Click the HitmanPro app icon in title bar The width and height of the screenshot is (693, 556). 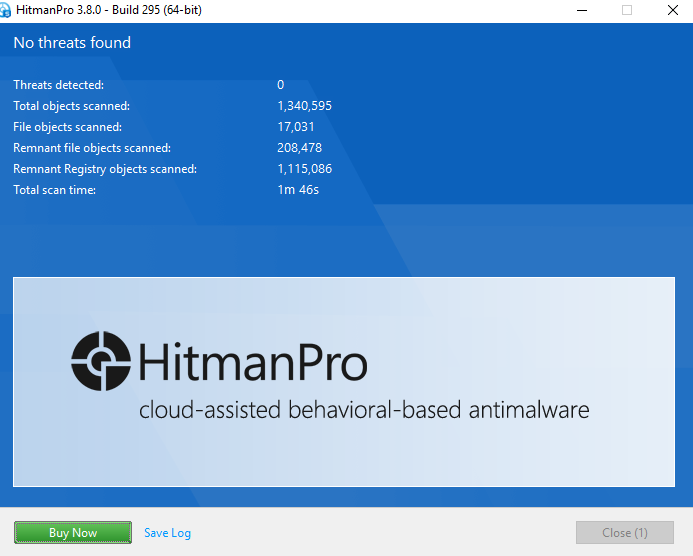point(5,10)
